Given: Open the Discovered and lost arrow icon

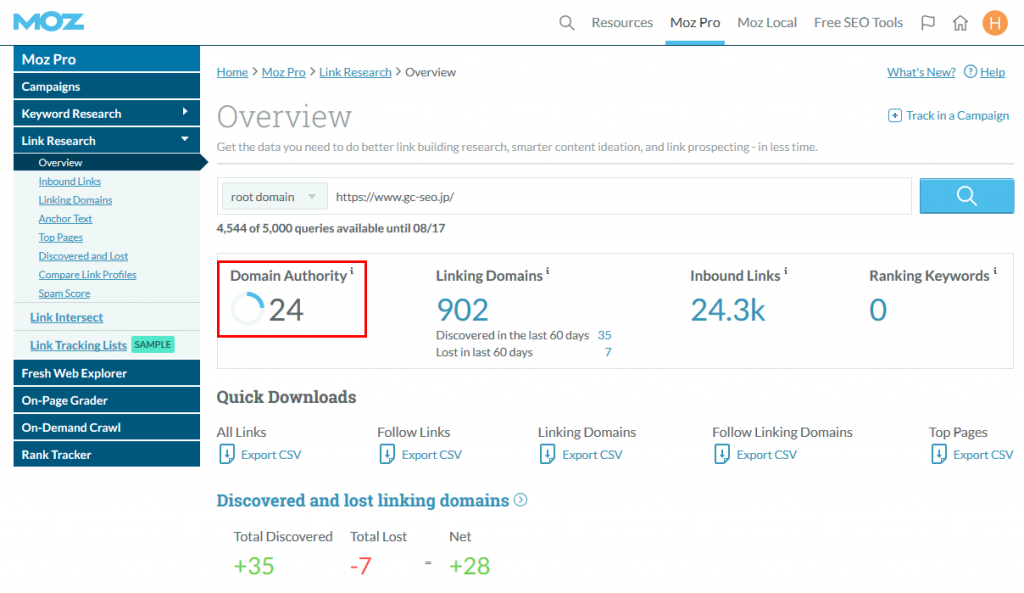Looking at the screenshot, I should point(520,500).
